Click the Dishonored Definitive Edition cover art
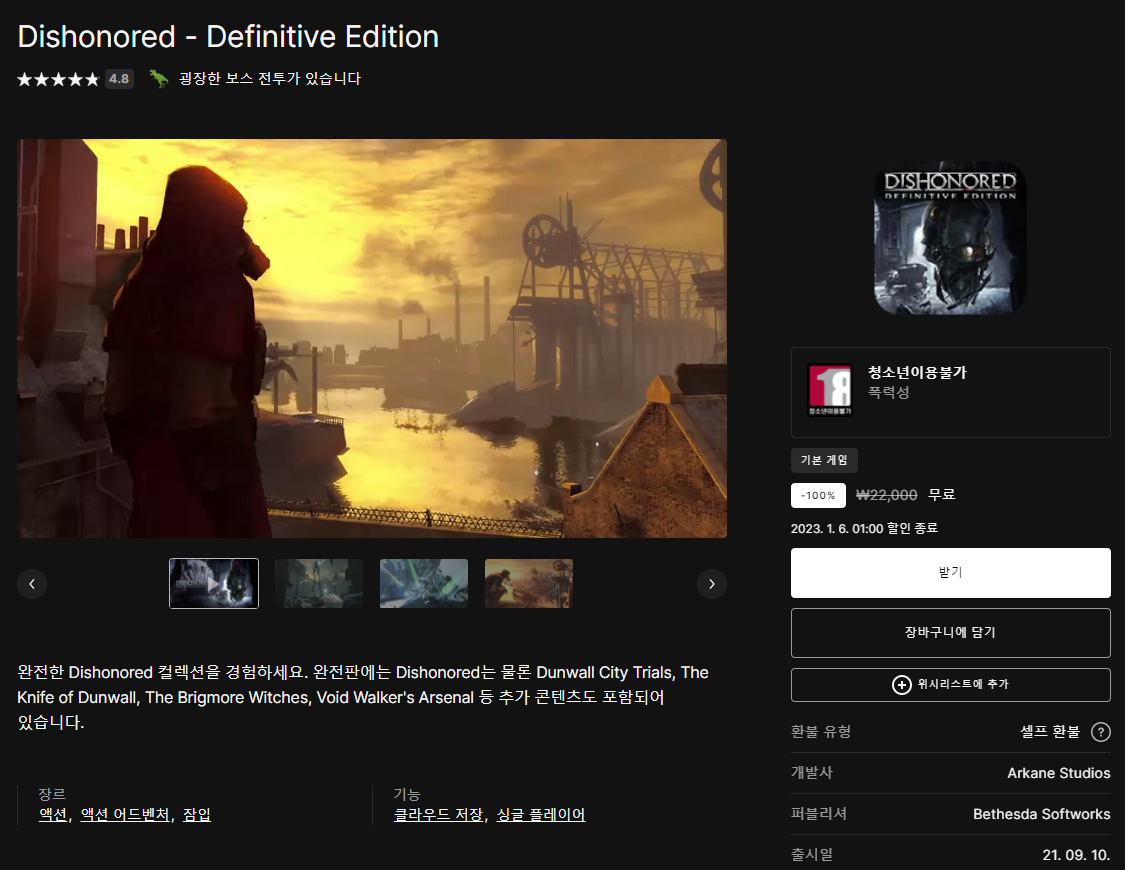This screenshot has height=870, width=1125. click(x=950, y=237)
